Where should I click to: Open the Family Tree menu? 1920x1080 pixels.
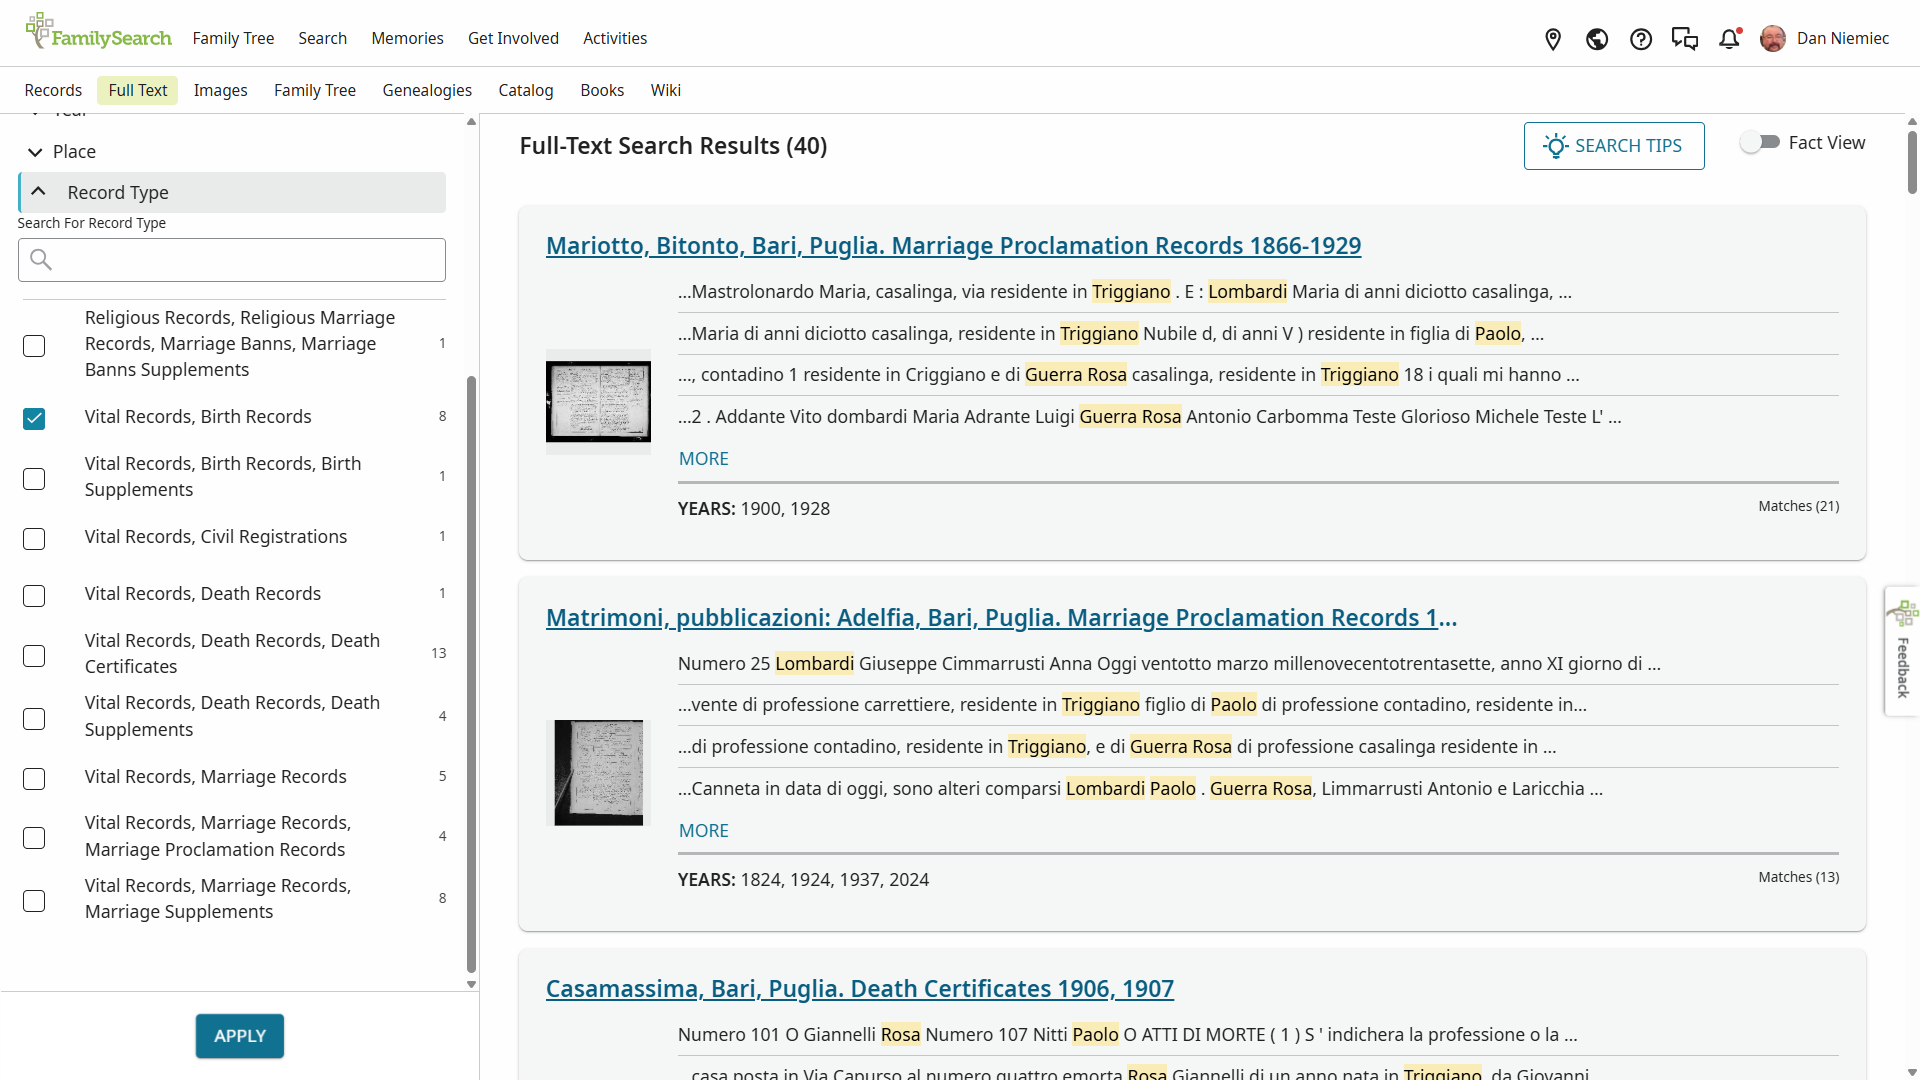coord(233,38)
